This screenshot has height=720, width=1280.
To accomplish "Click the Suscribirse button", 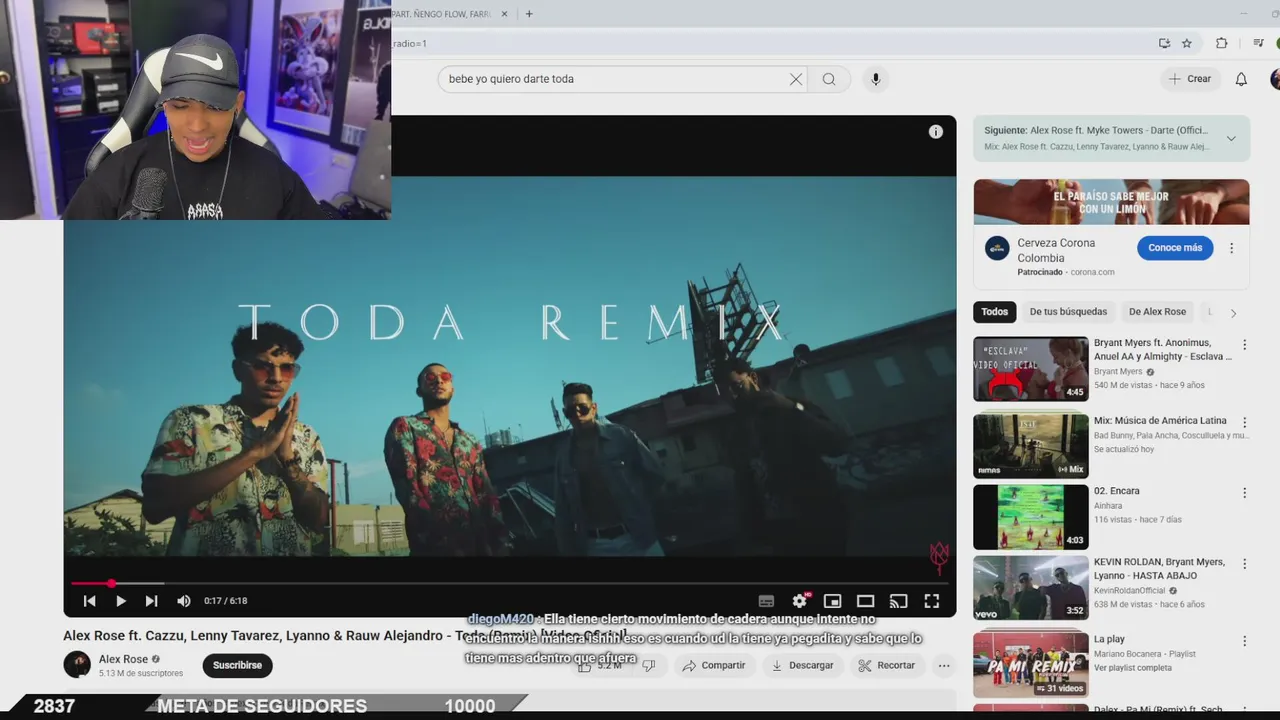I will coord(237,665).
